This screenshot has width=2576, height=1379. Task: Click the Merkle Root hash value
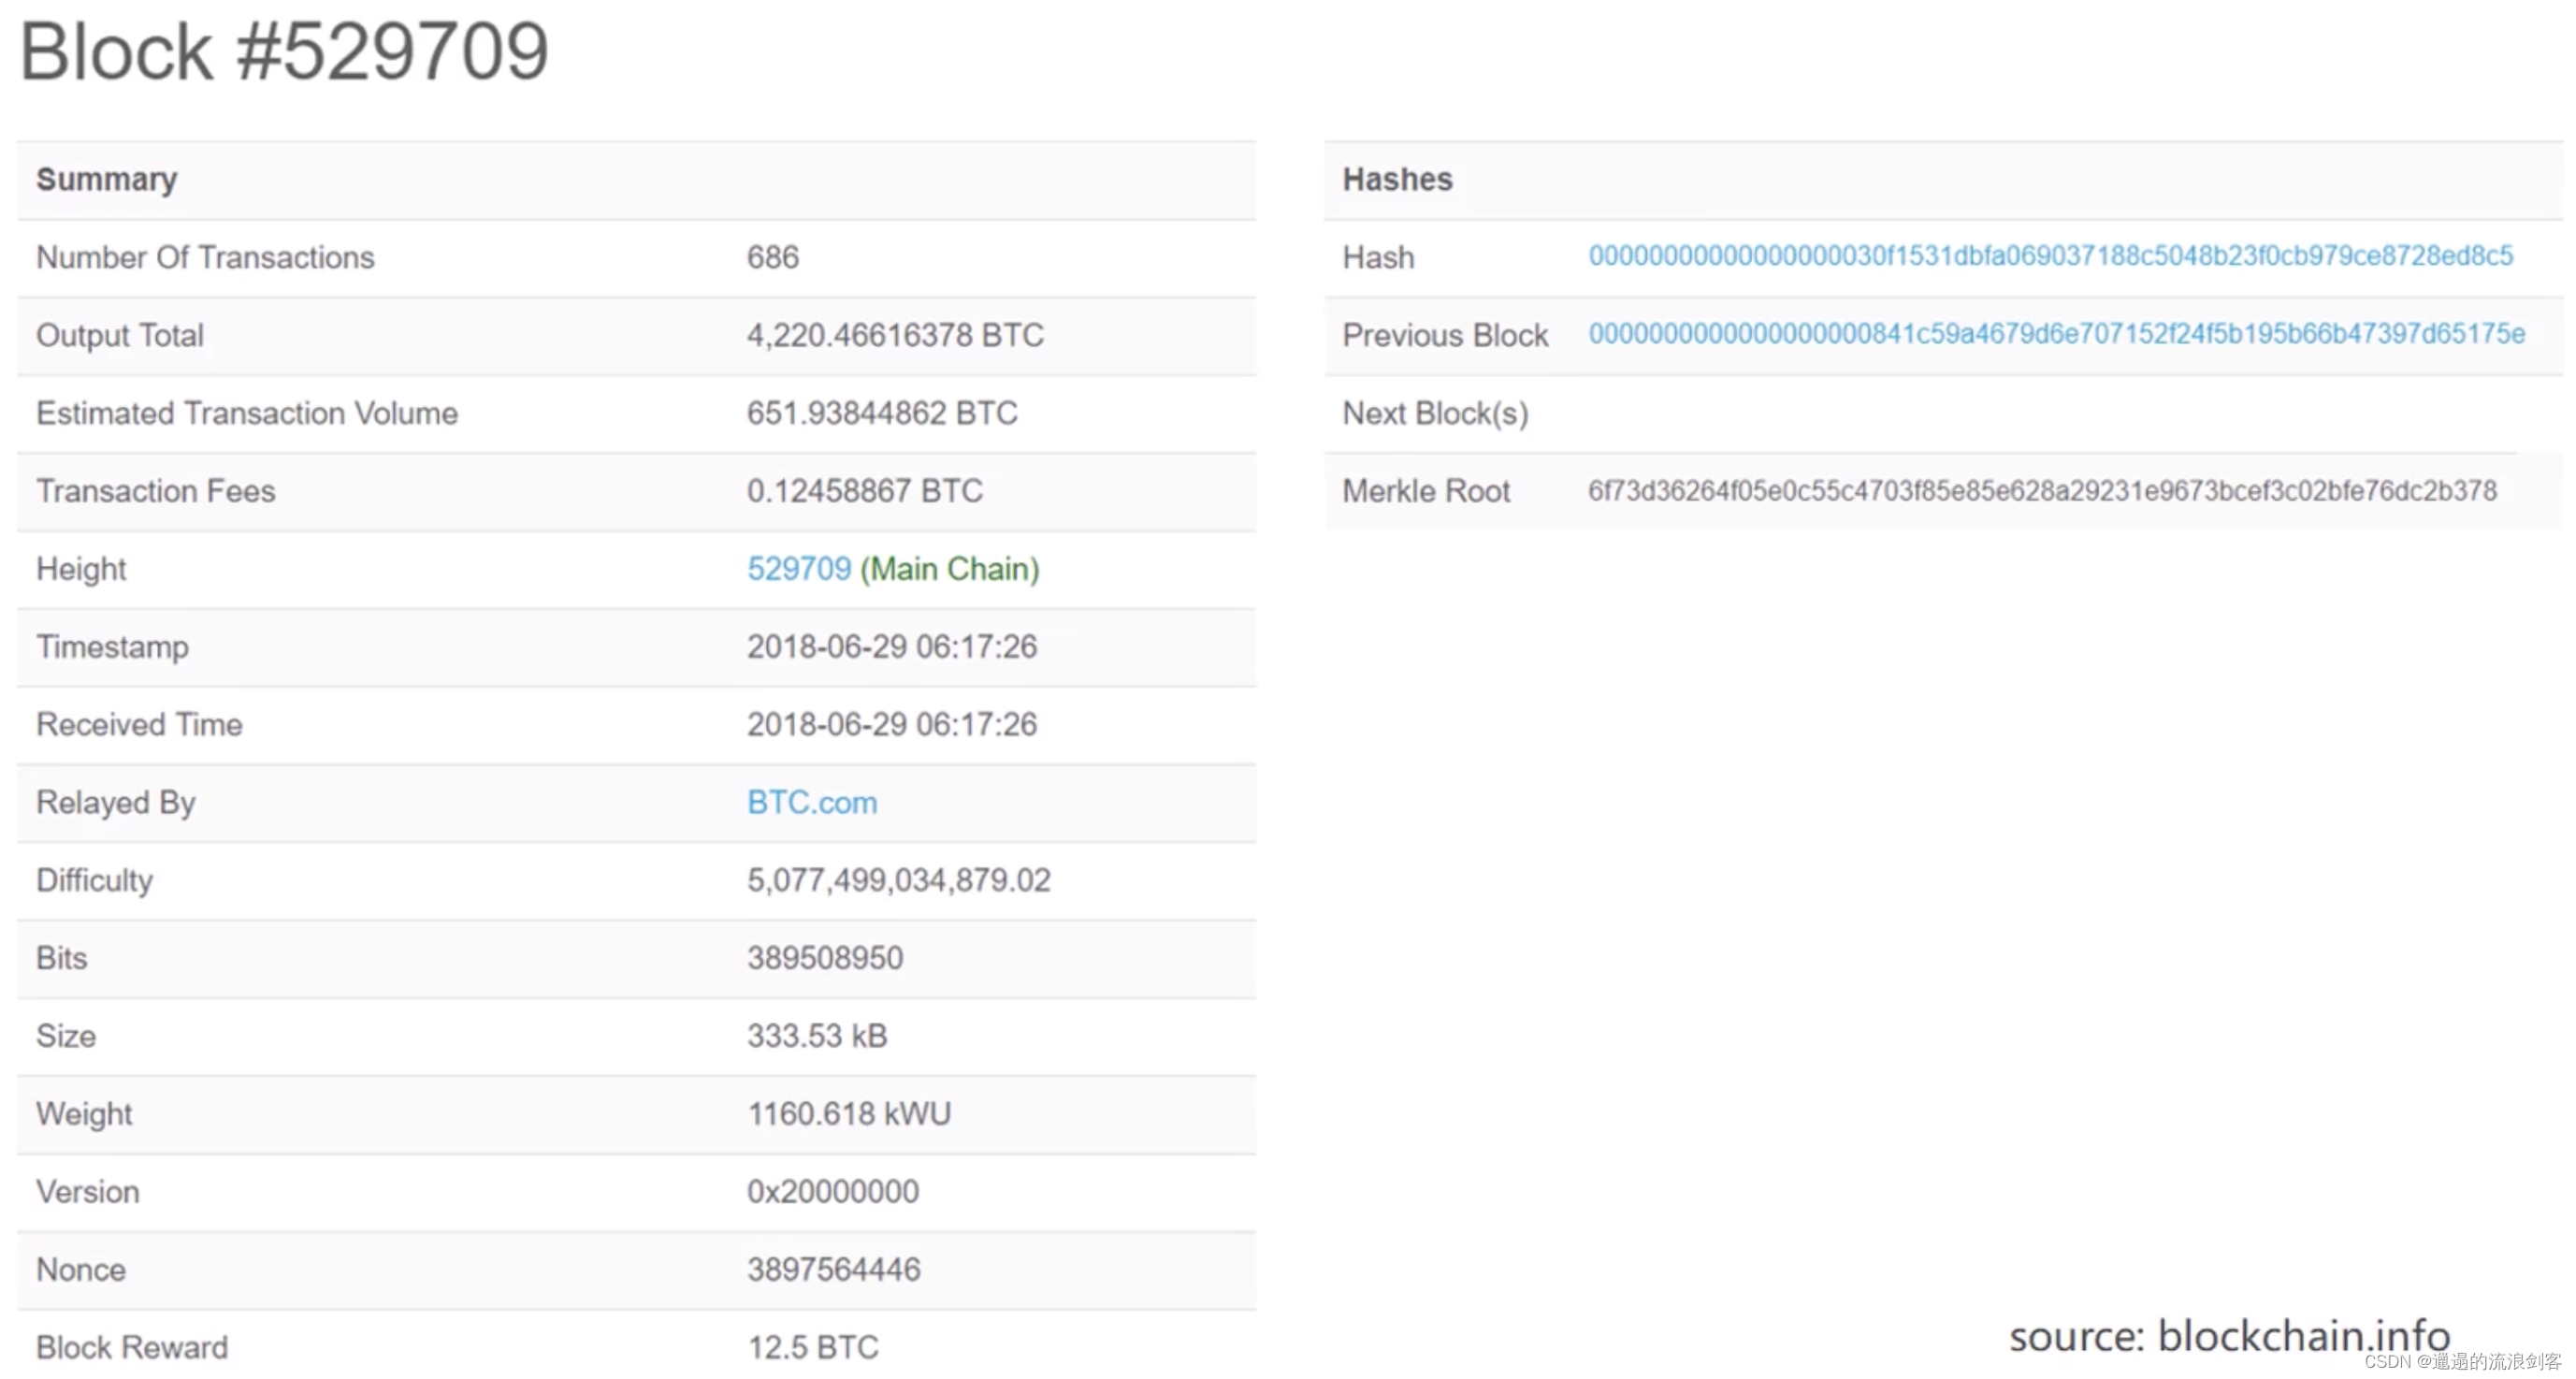(x=2041, y=491)
